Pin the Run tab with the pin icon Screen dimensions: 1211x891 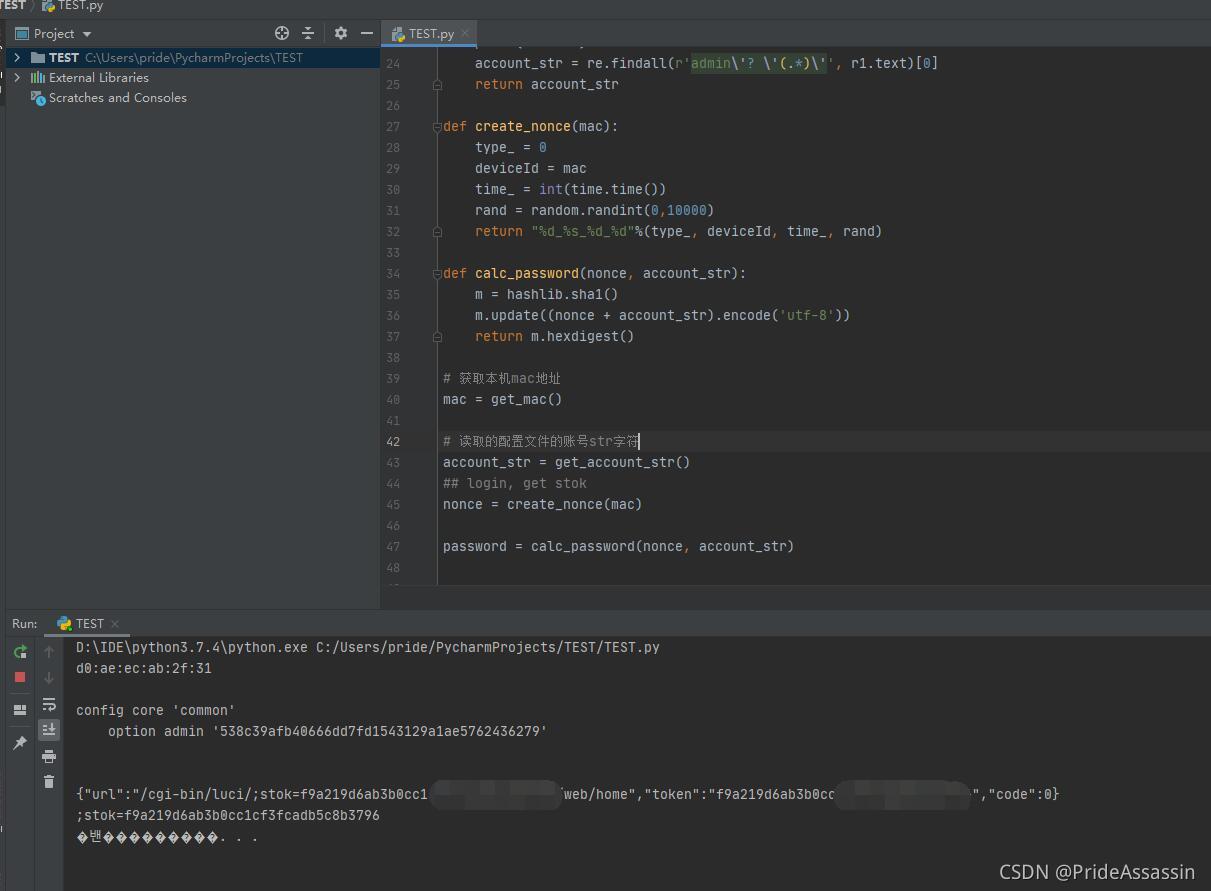(20, 743)
